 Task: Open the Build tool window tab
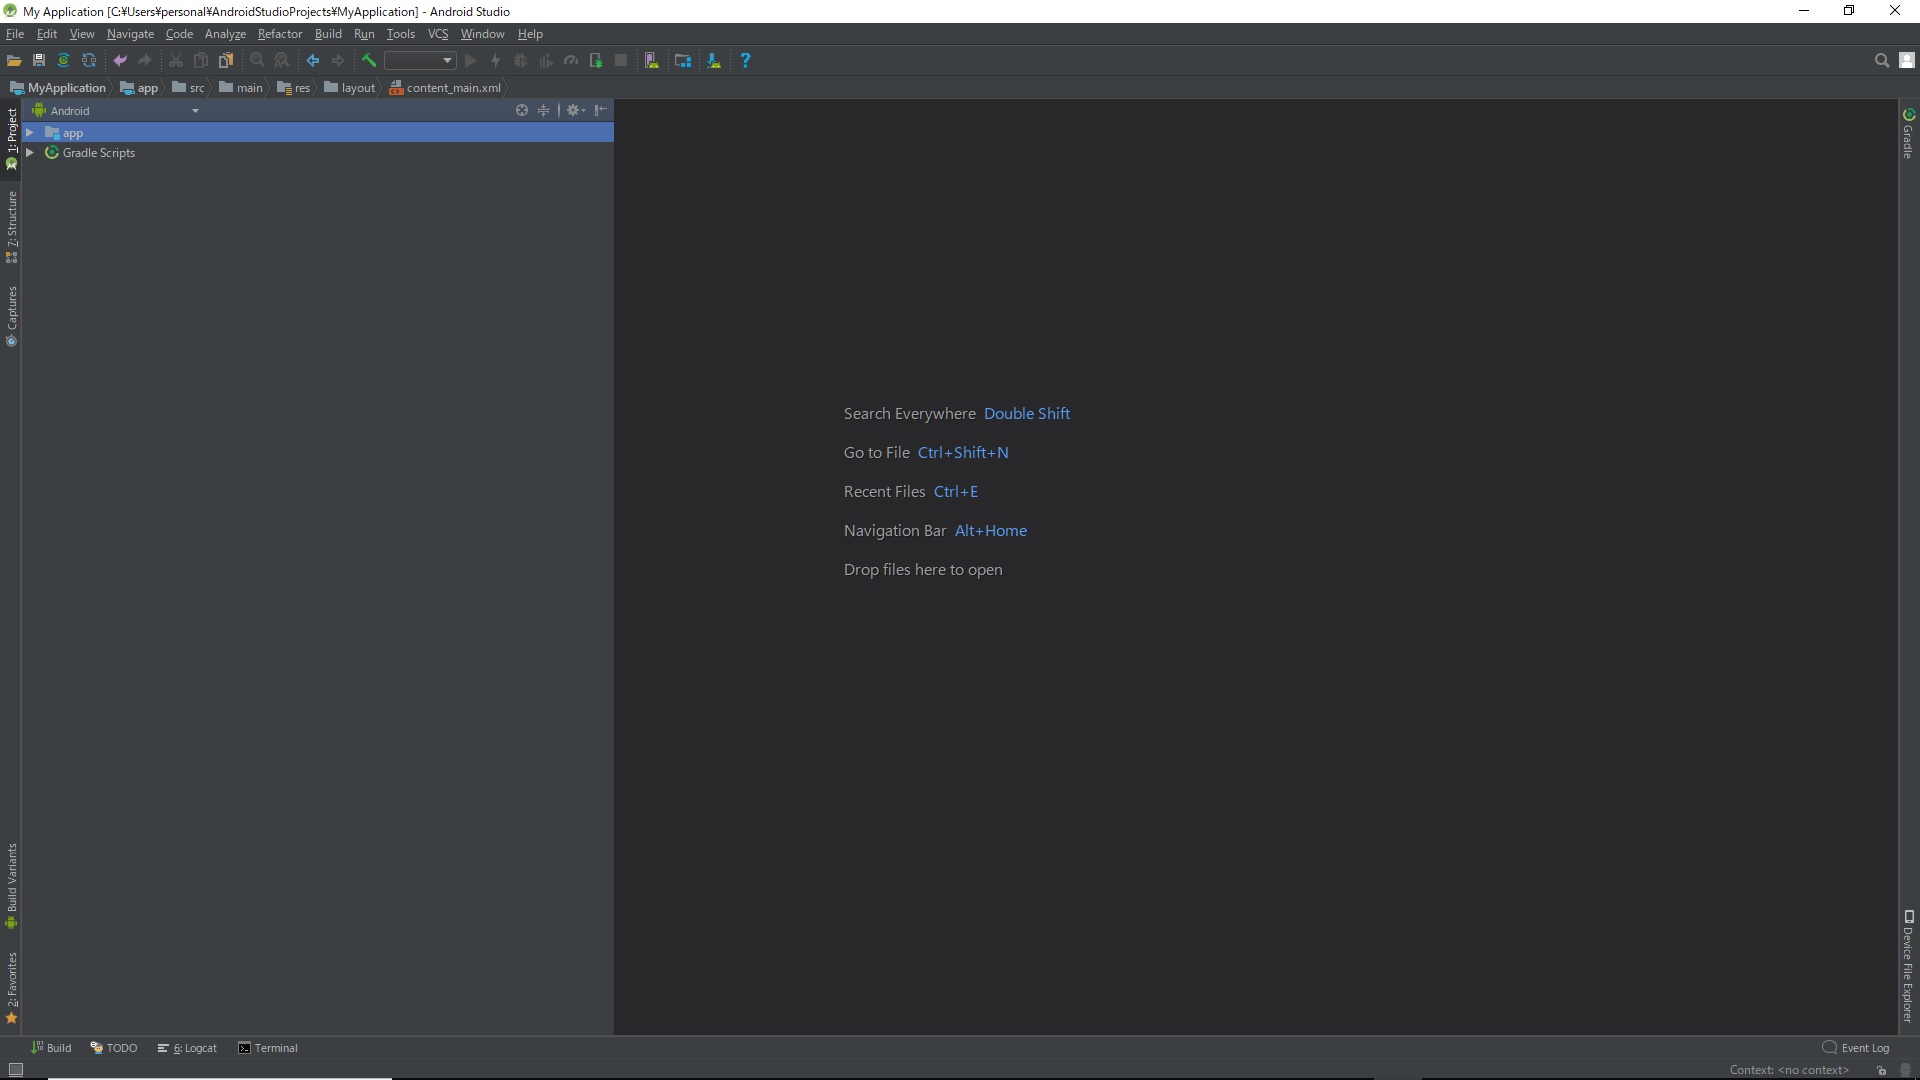point(51,1048)
